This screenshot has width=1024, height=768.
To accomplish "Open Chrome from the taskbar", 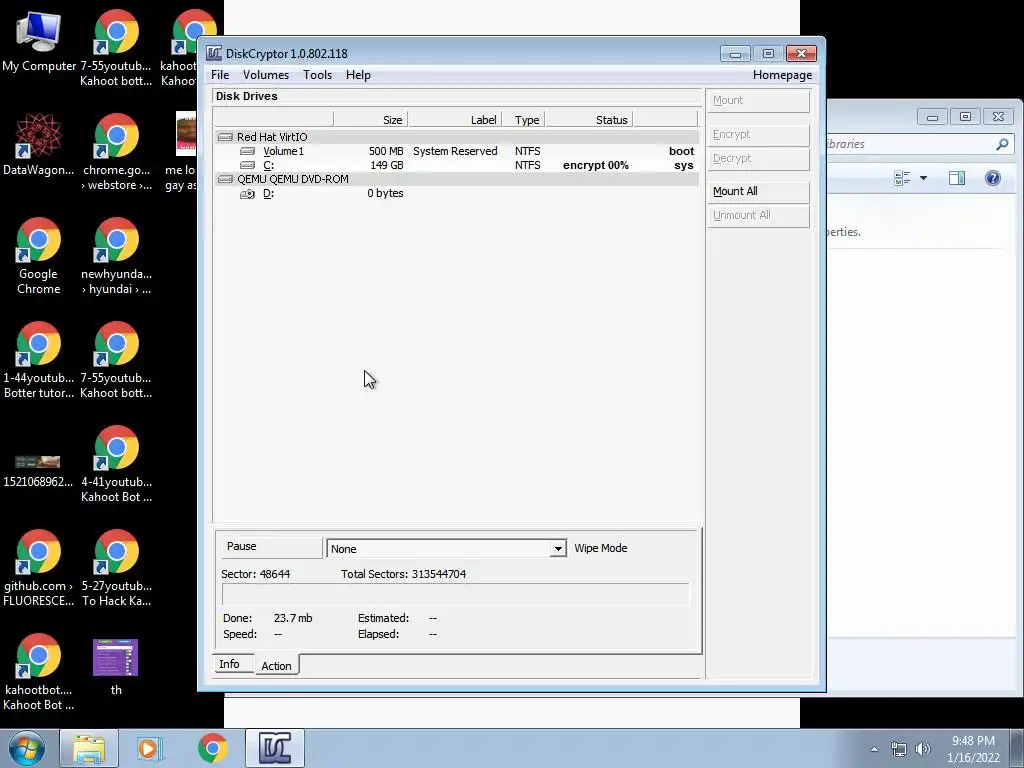I will pos(212,748).
